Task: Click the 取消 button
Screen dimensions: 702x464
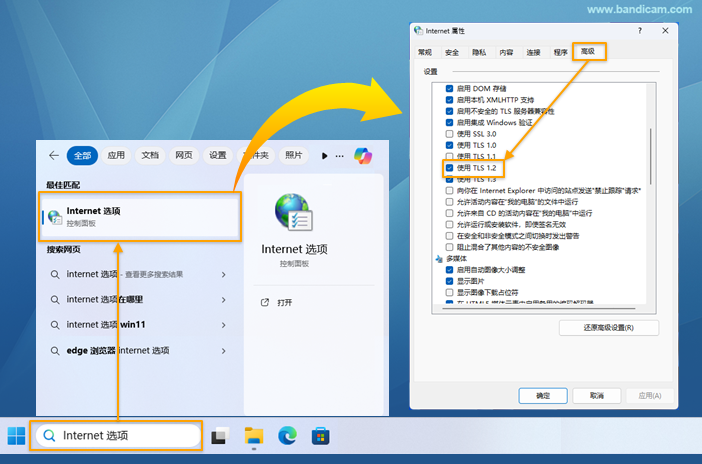Action: point(597,395)
